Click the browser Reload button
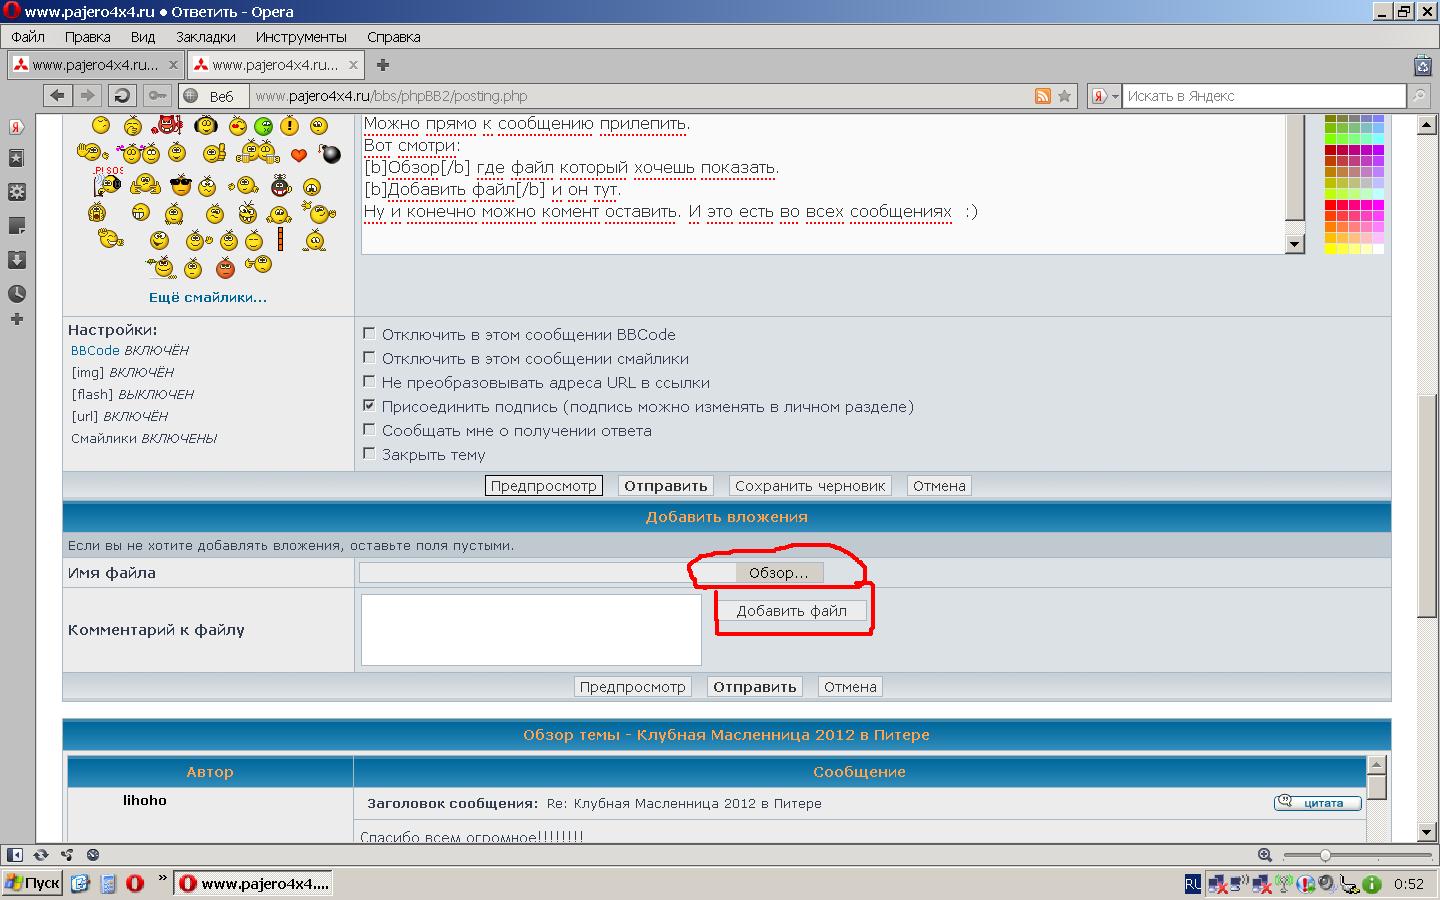Image resolution: width=1440 pixels, height=900 pixels. (122, 96)
